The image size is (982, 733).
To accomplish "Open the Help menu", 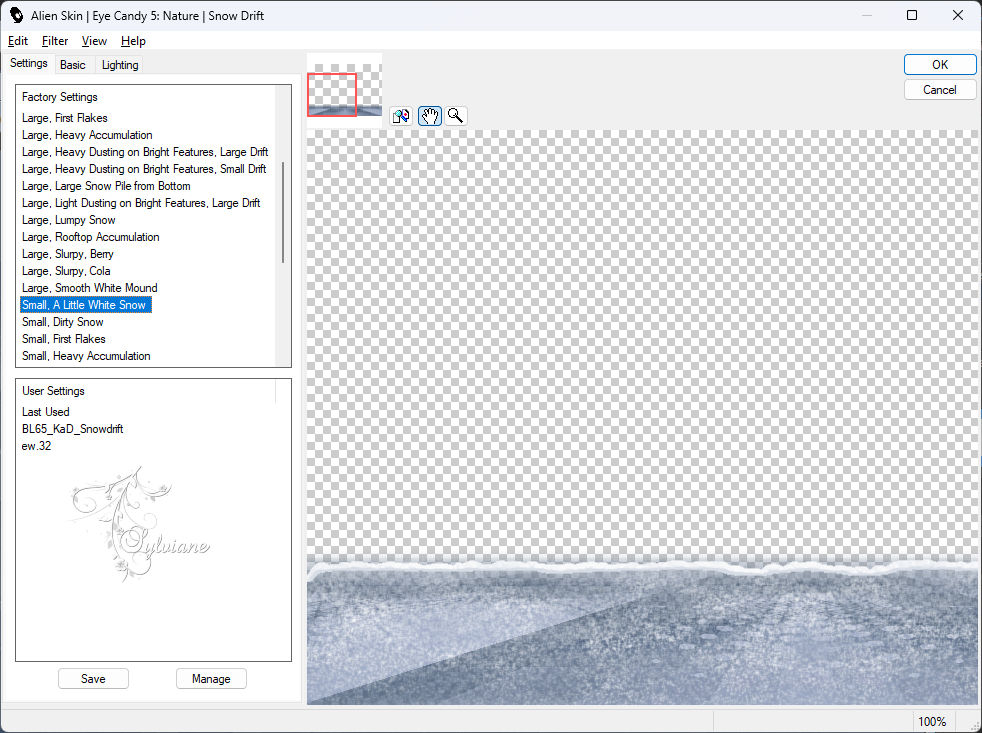I will coord(133,41).
